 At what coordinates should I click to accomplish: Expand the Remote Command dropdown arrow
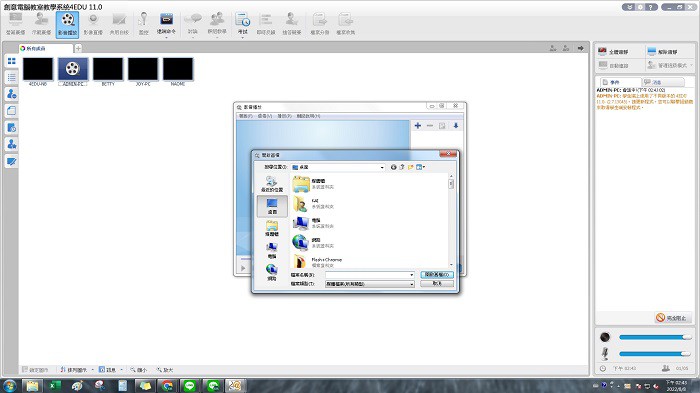tap(167, 37)
